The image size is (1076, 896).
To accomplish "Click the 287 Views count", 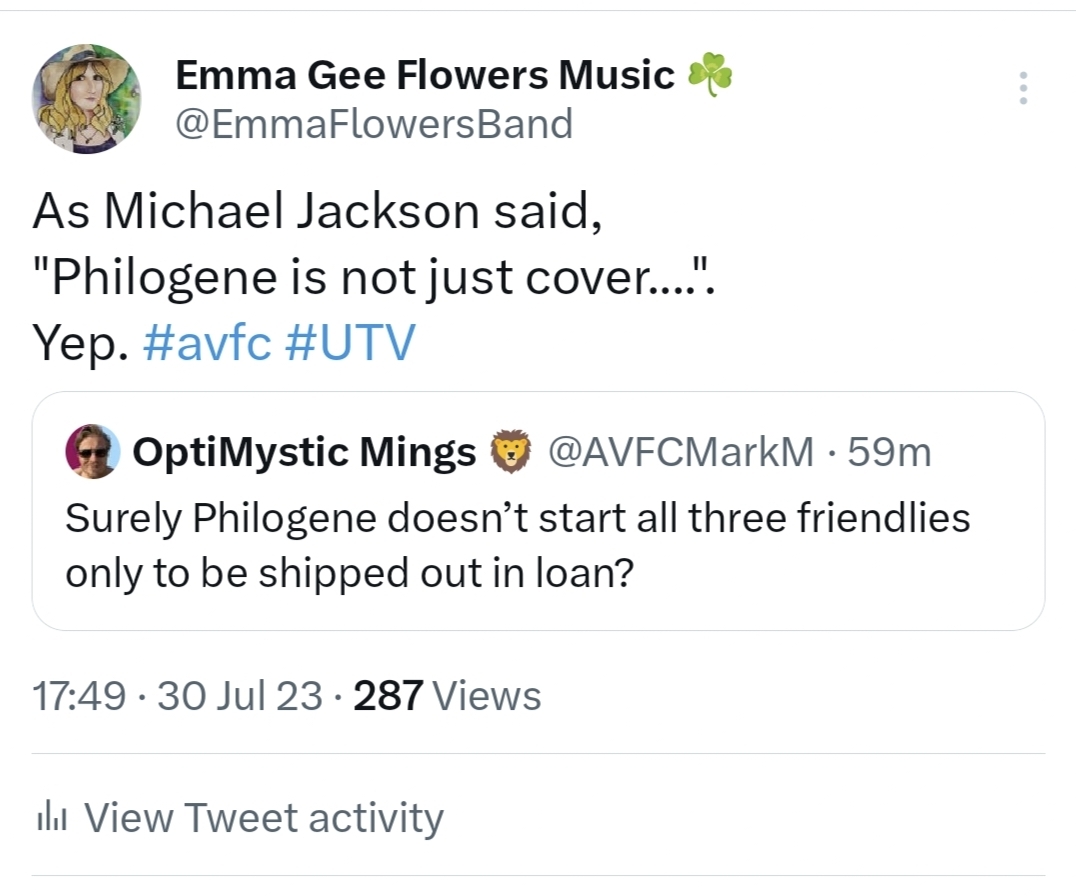I will coord(447,696).
